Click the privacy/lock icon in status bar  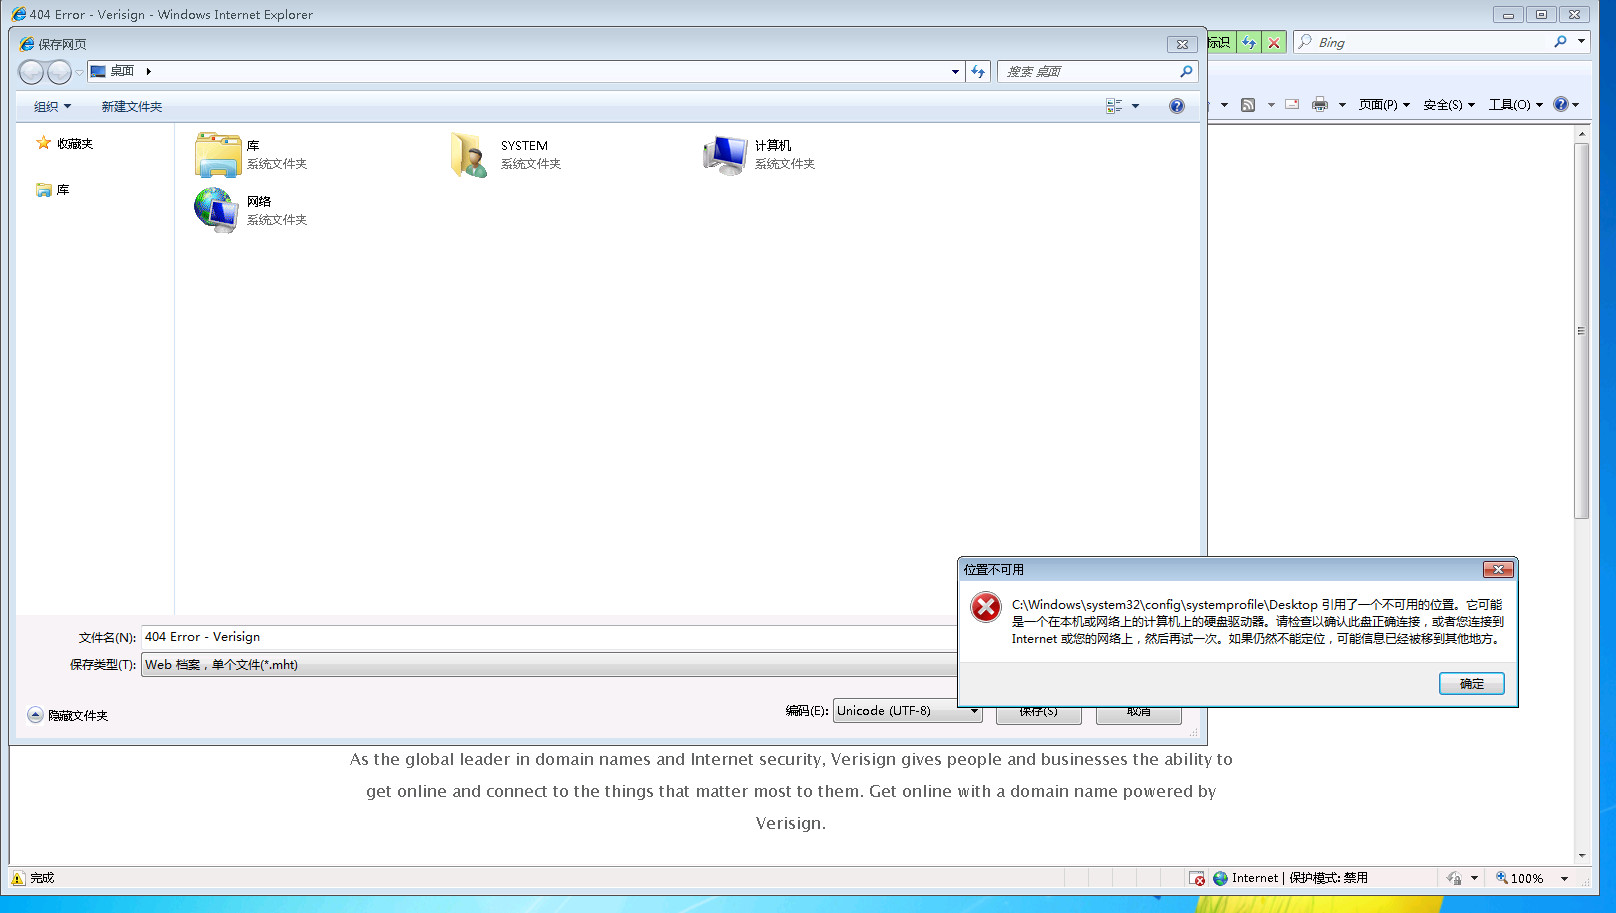click(x=1454, y=878)
